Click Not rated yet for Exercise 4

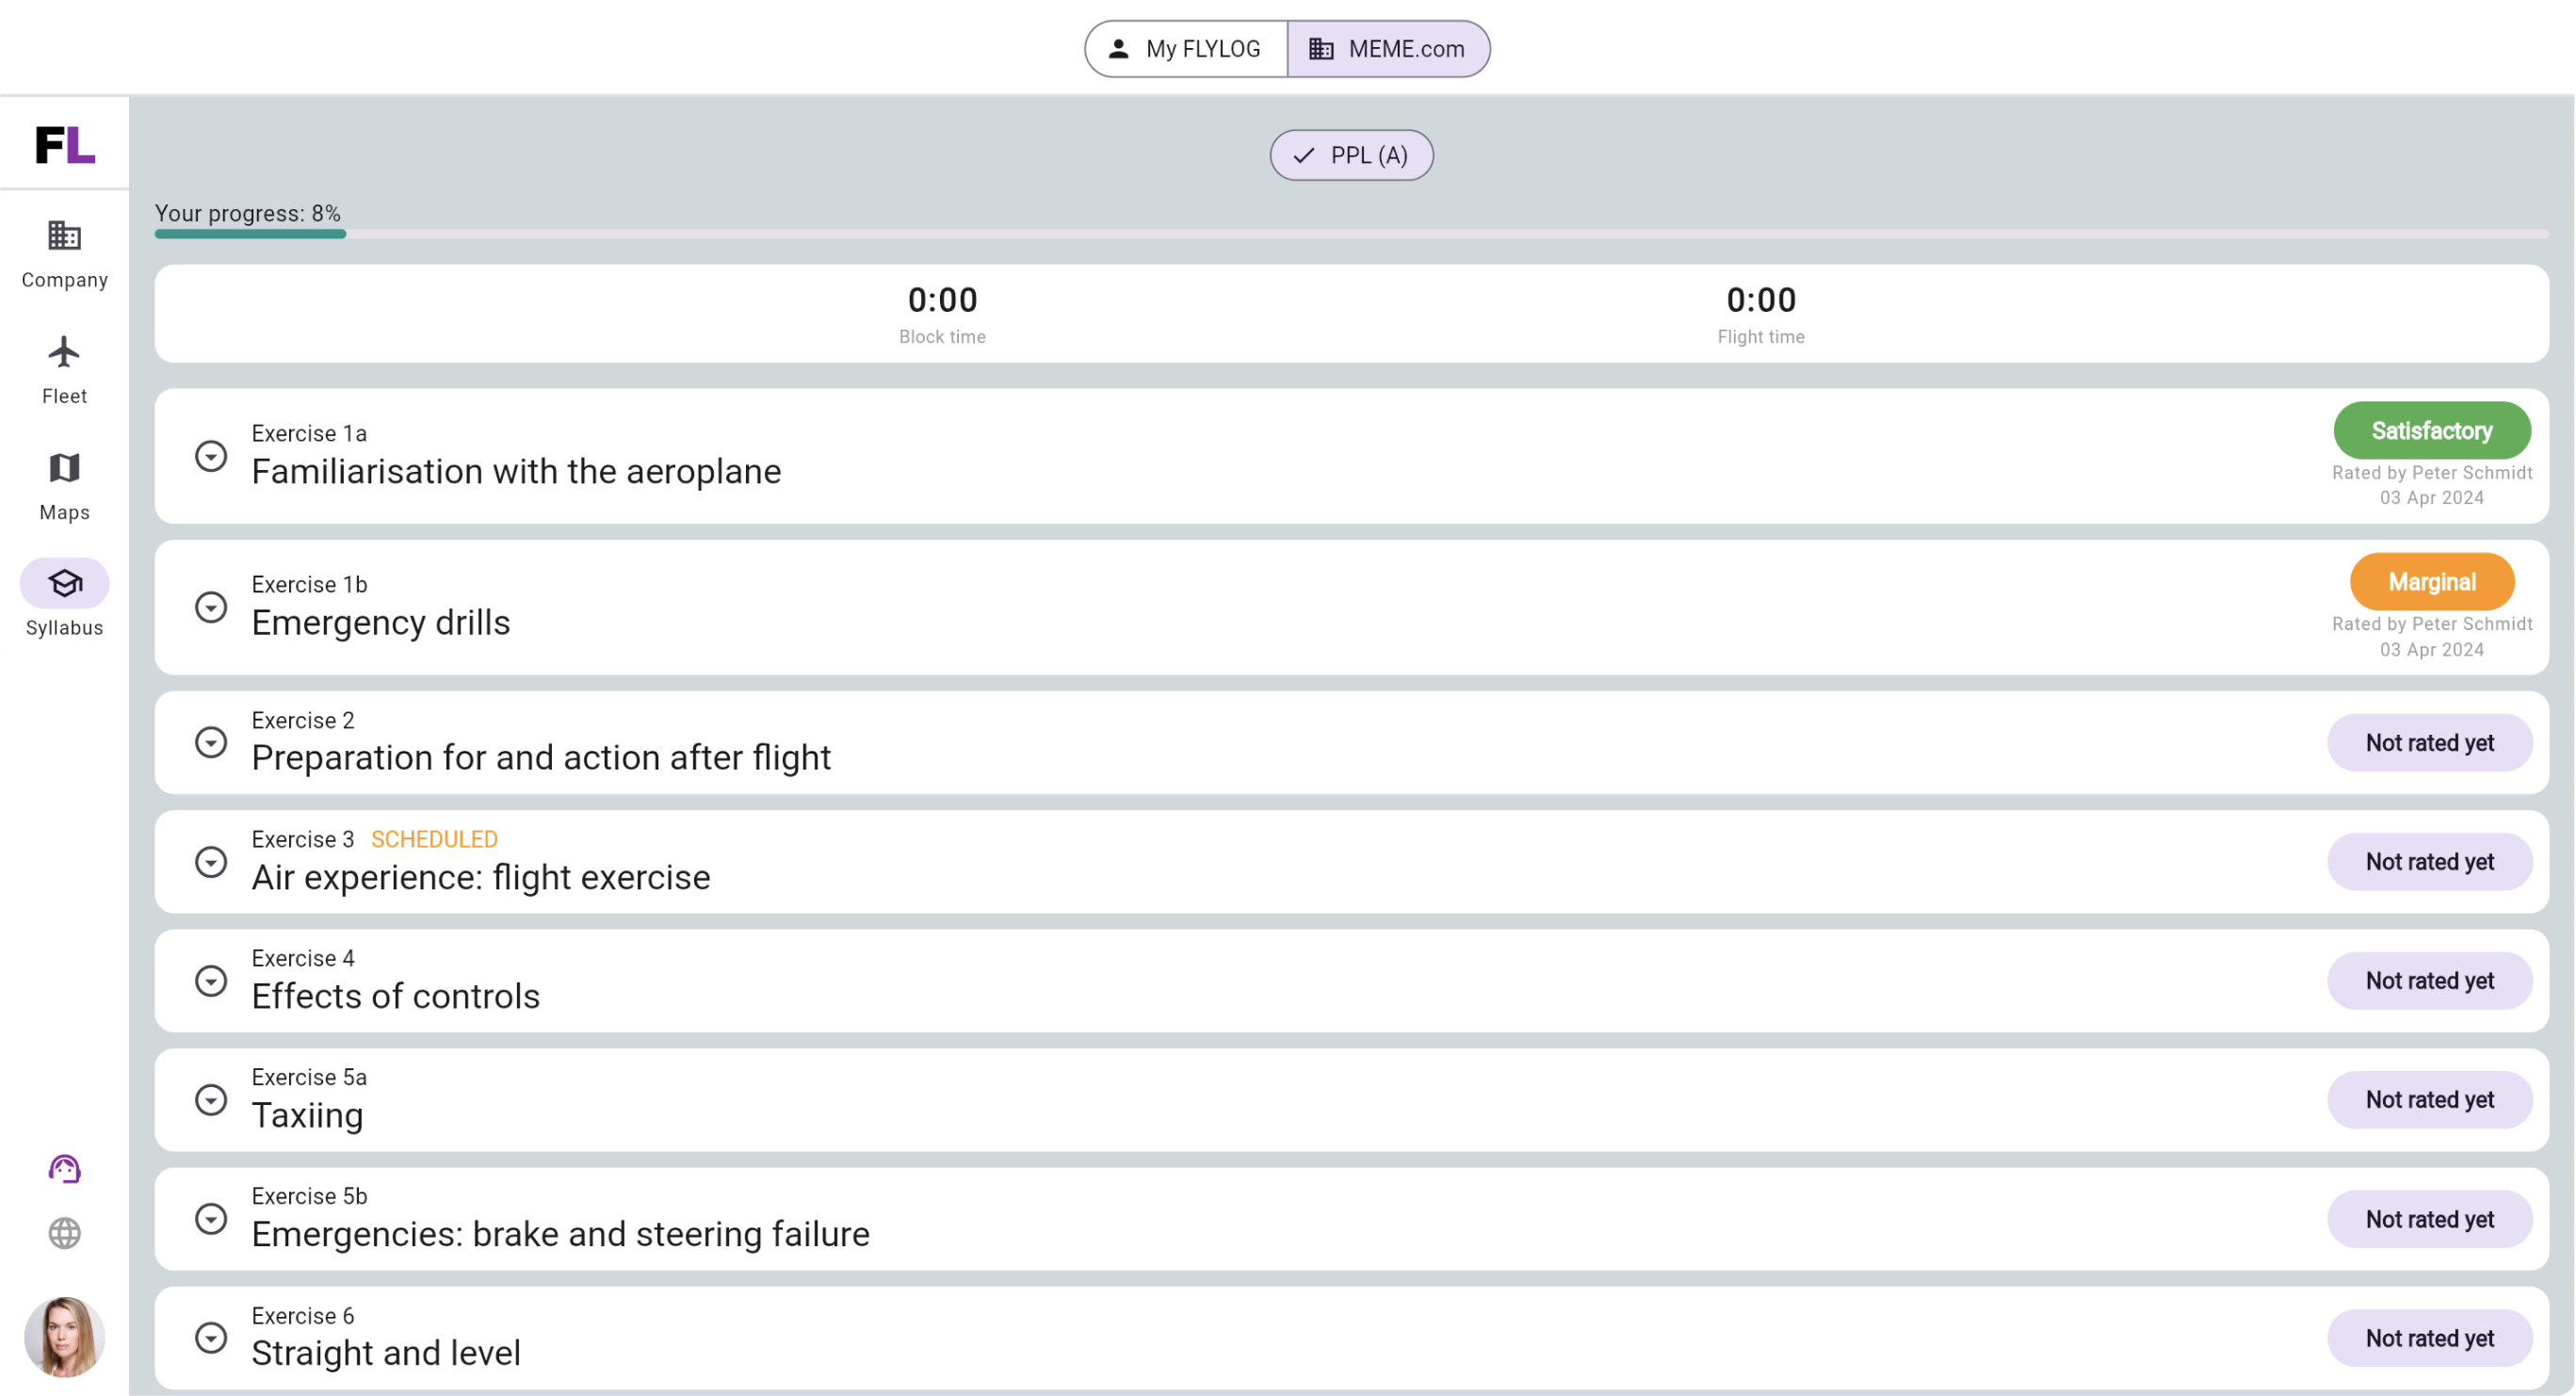(x=2429, y=981)
